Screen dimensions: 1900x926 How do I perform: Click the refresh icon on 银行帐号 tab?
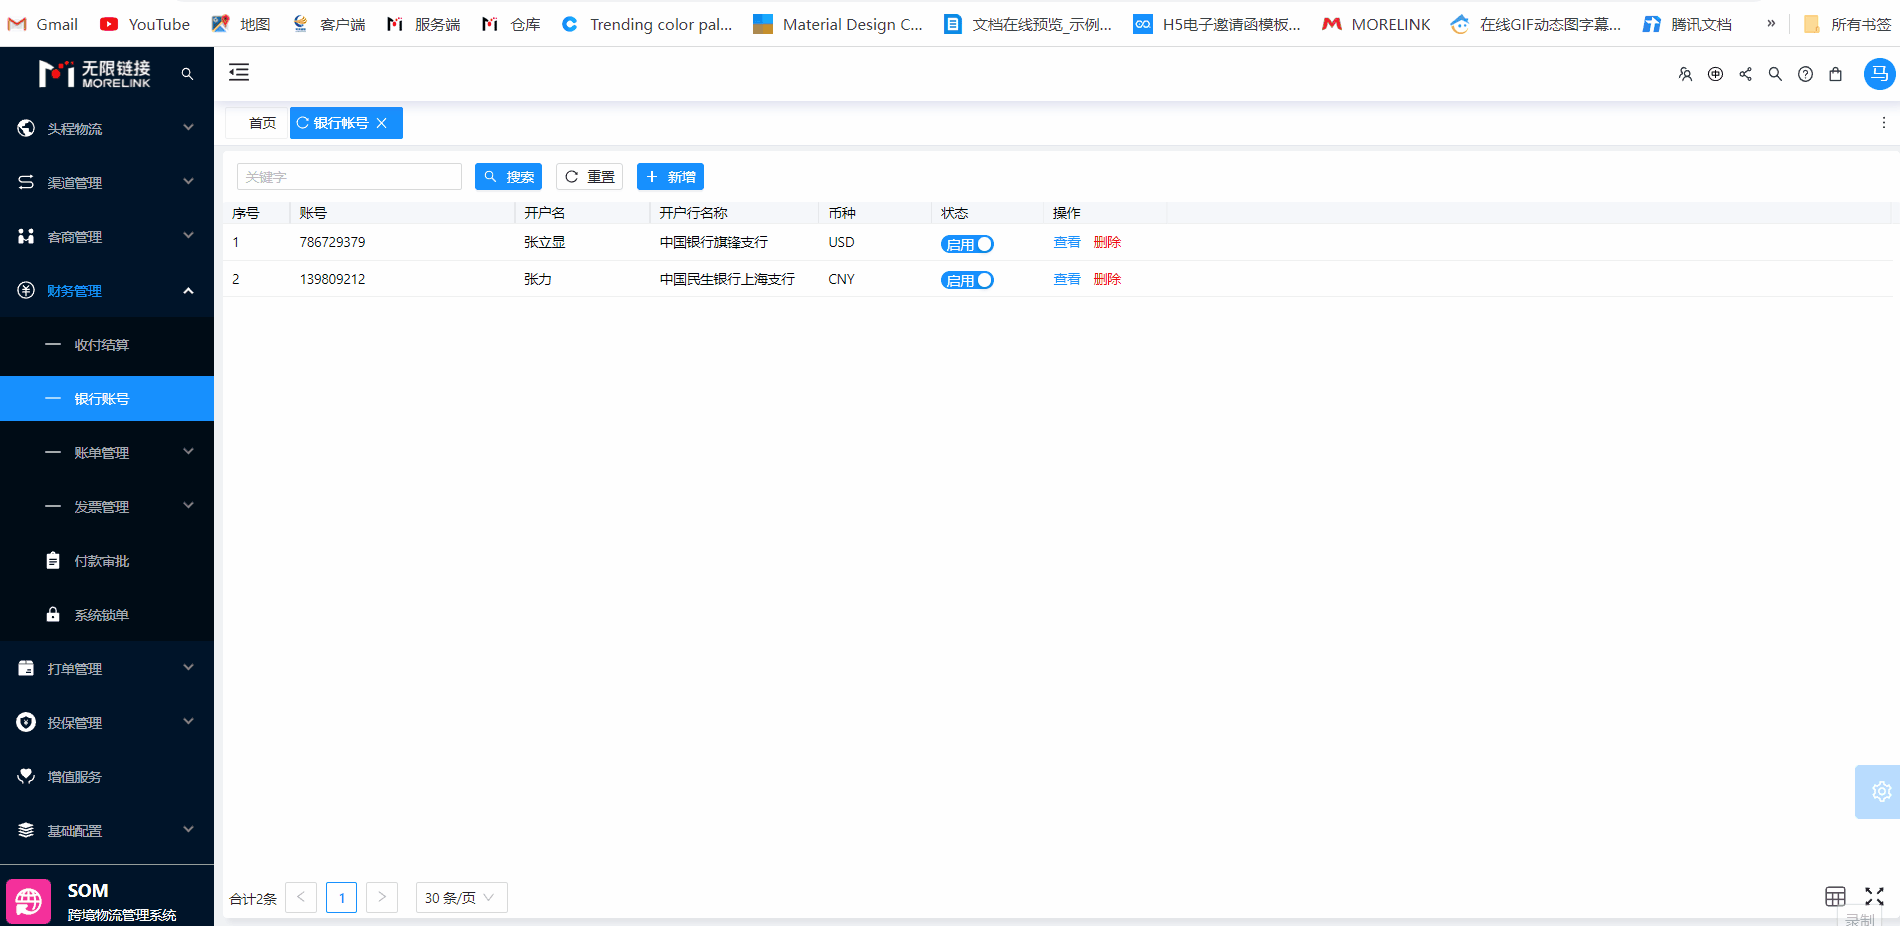302,123
